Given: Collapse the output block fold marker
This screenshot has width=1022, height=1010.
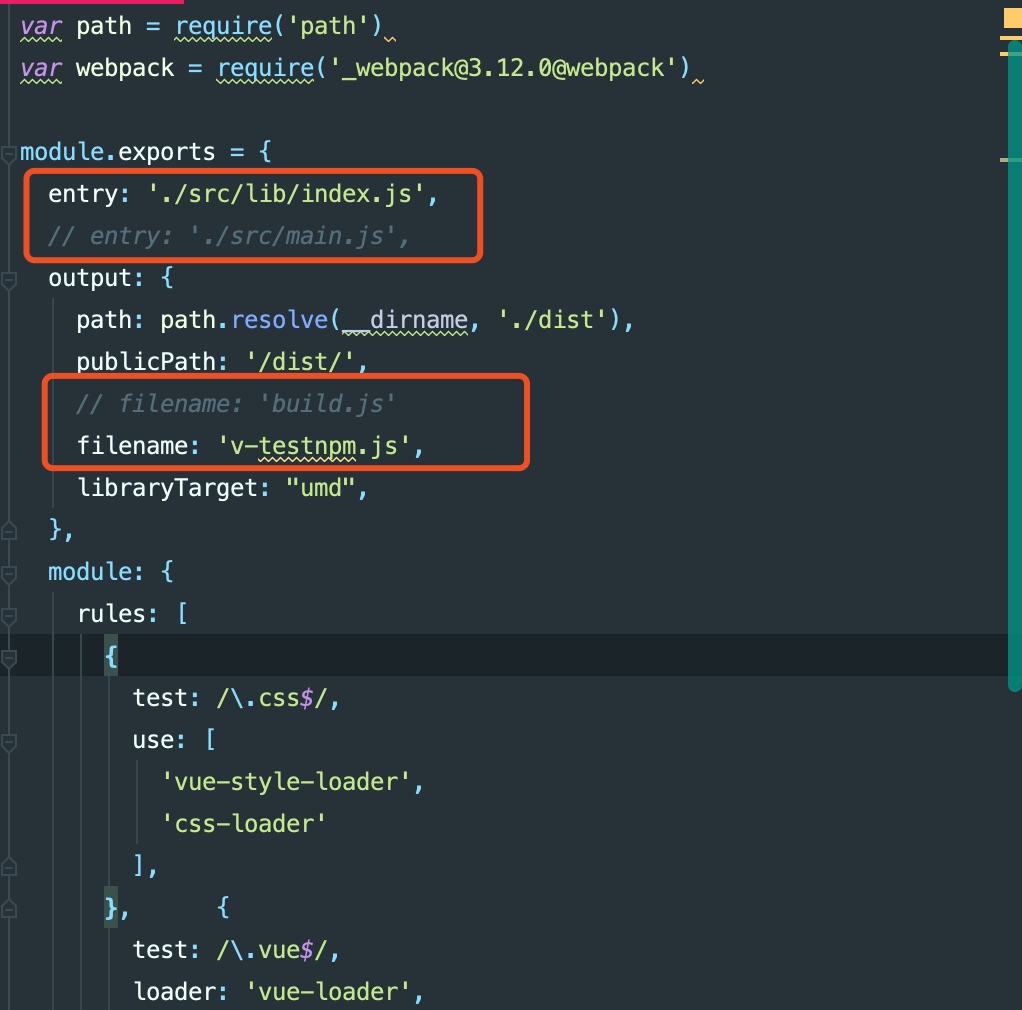Looking at the screenshot, I should tap(8, 281).
